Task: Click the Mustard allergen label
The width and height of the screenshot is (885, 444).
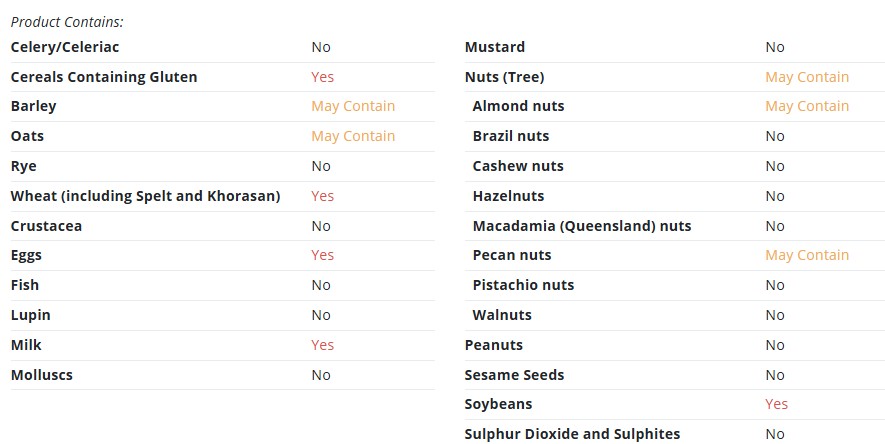Action: pos(495,47)
